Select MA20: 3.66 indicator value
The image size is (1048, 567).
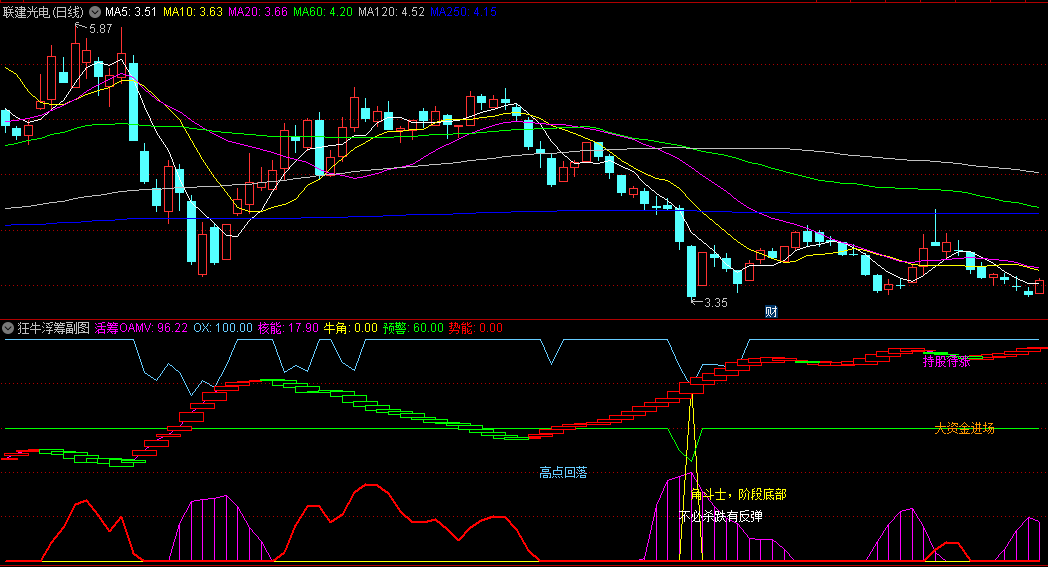coord(258,11)
